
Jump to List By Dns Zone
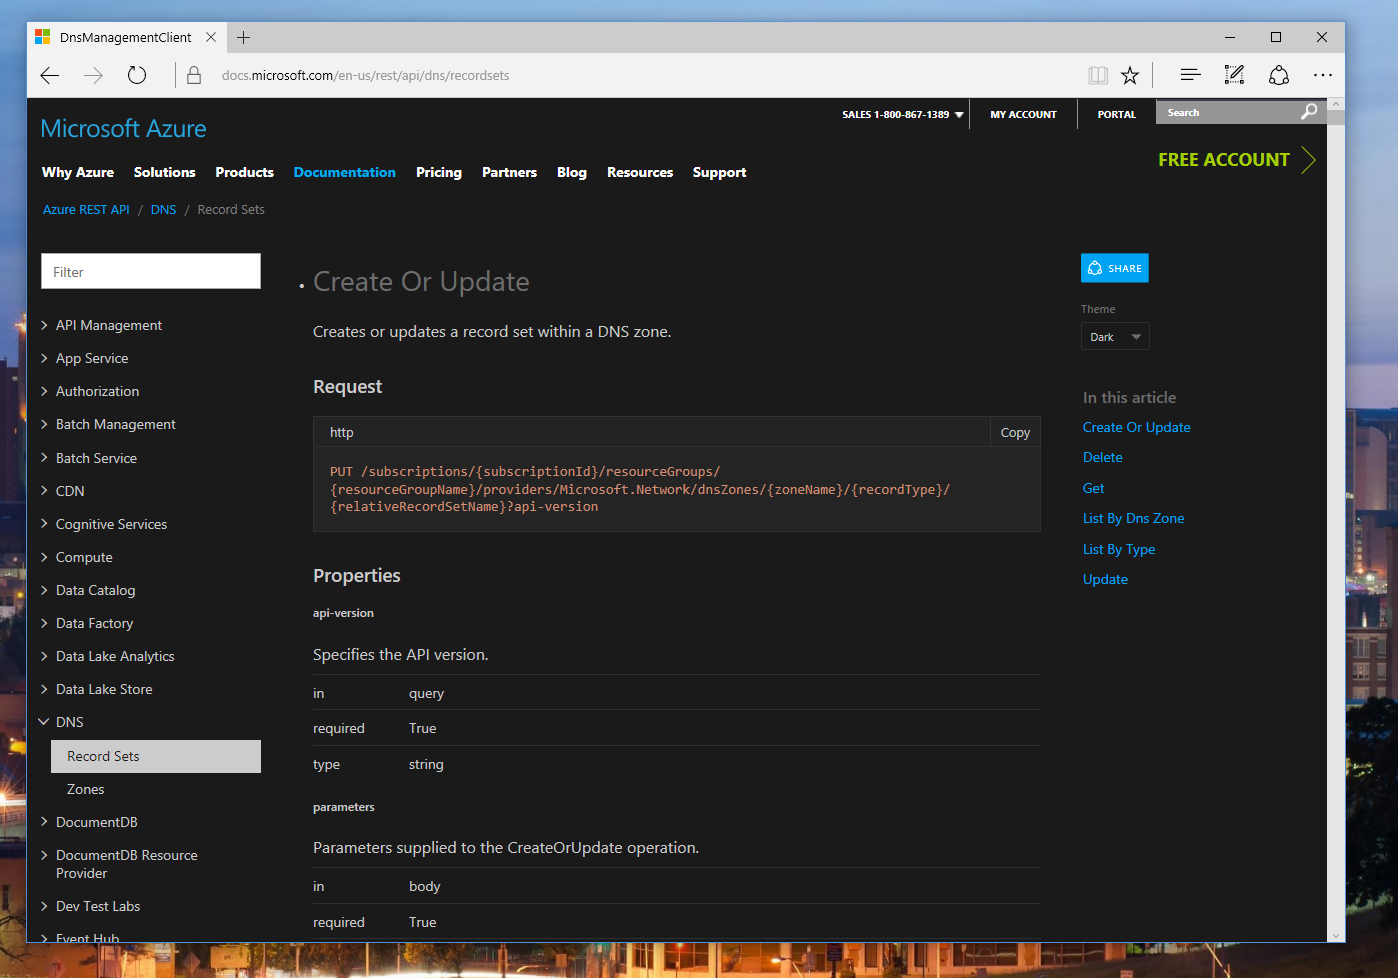(x=1134, y=518)
